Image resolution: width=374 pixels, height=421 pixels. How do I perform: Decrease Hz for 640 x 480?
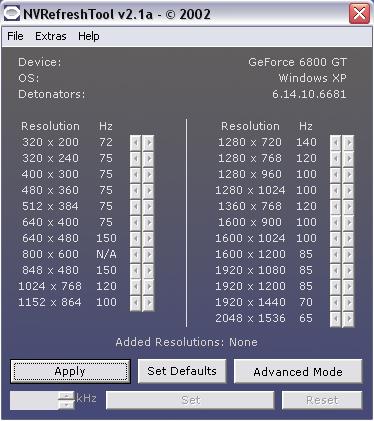(x=135, y=239)
